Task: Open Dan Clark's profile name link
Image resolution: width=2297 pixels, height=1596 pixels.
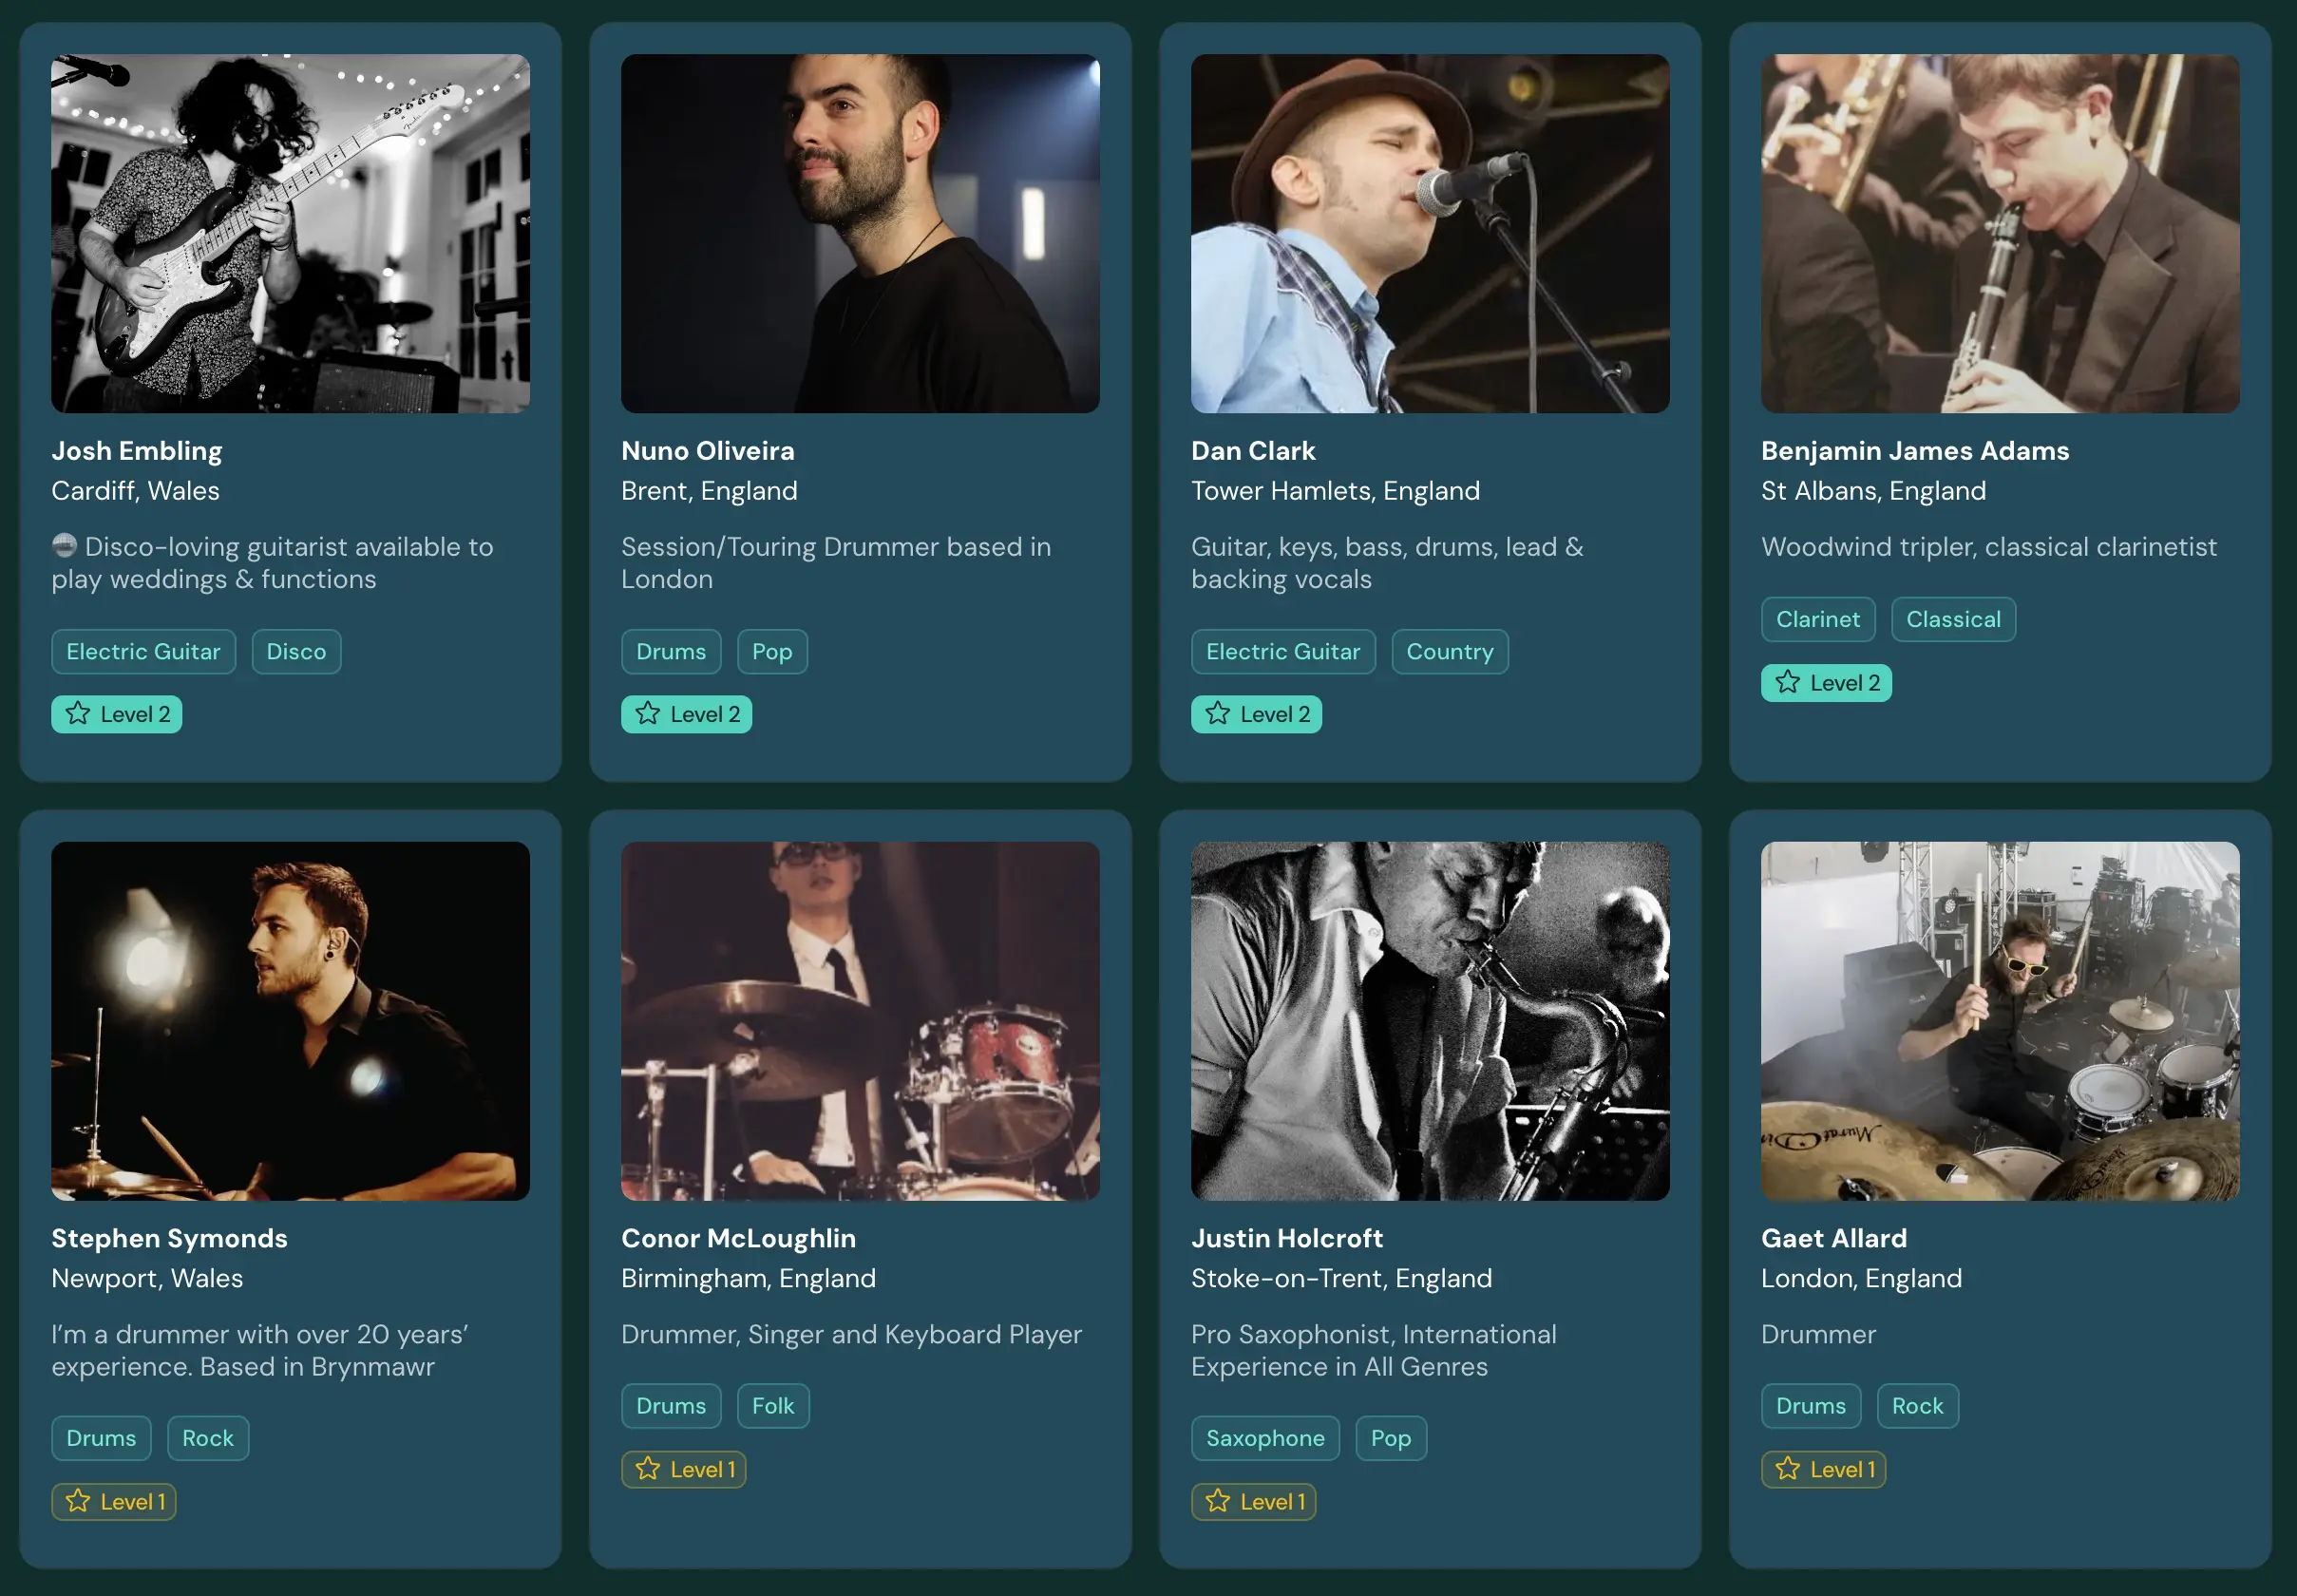Action: point(1253,451)
